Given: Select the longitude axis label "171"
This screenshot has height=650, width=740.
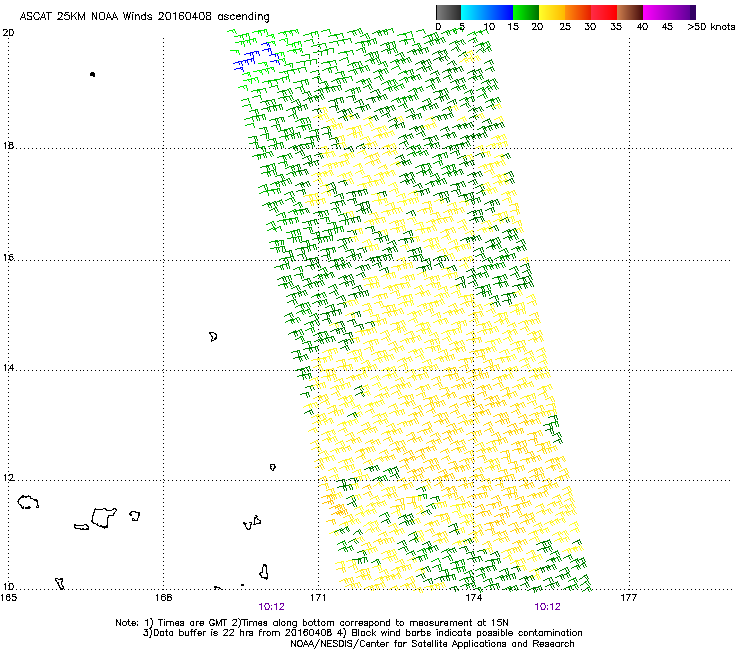Looking at the screenshot, I should pyautogui.click(x=318, y=598).
